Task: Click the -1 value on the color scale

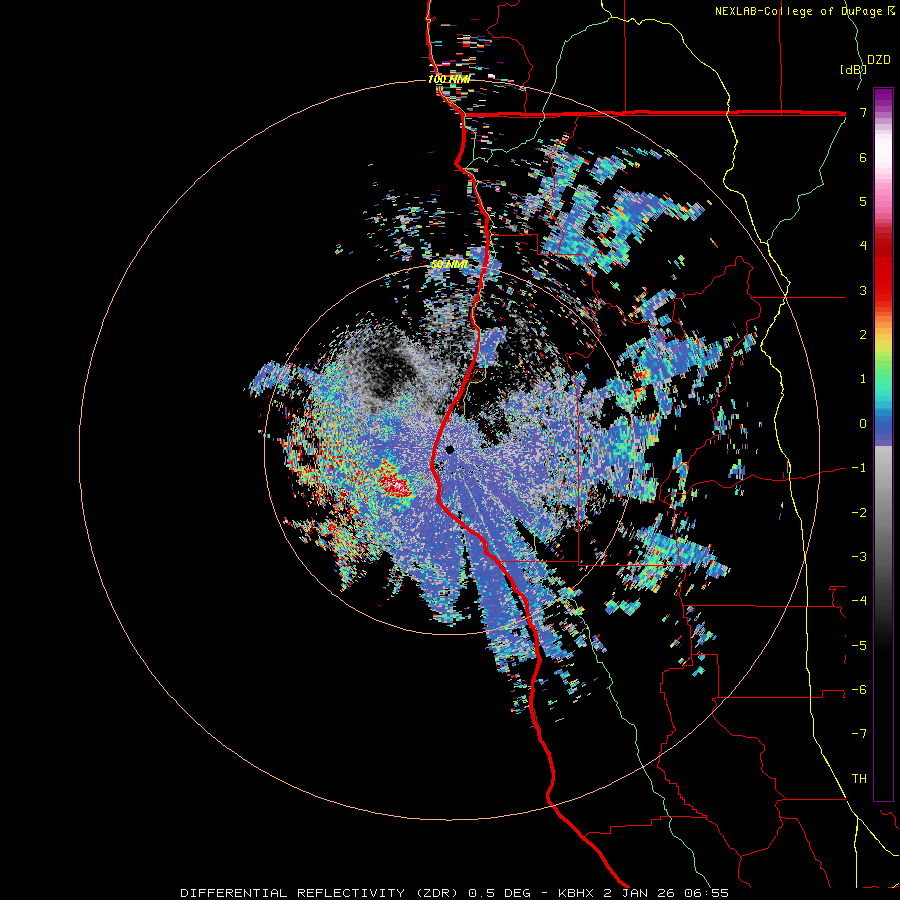Action: point(859,468)
